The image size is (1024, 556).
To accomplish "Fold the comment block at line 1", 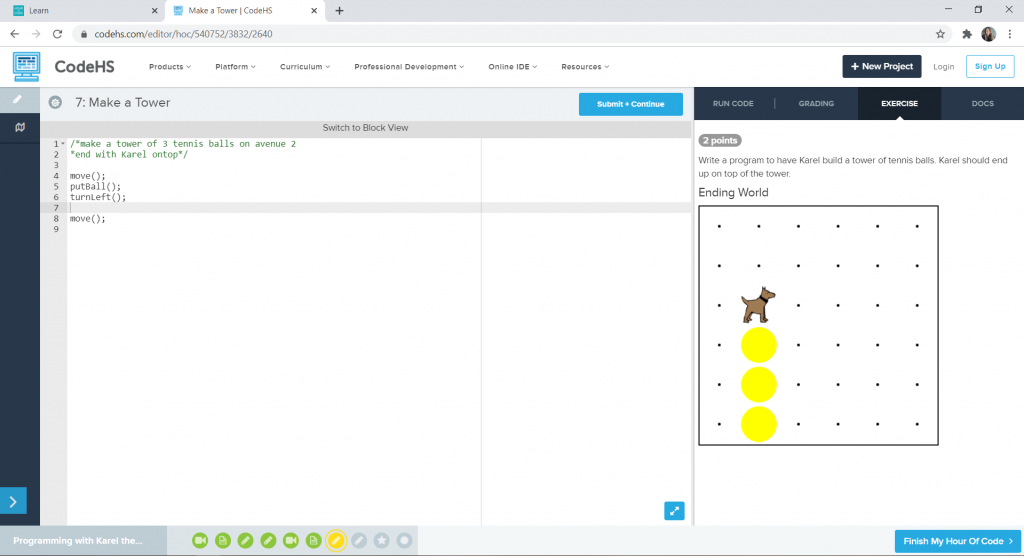I will (63, 144).
